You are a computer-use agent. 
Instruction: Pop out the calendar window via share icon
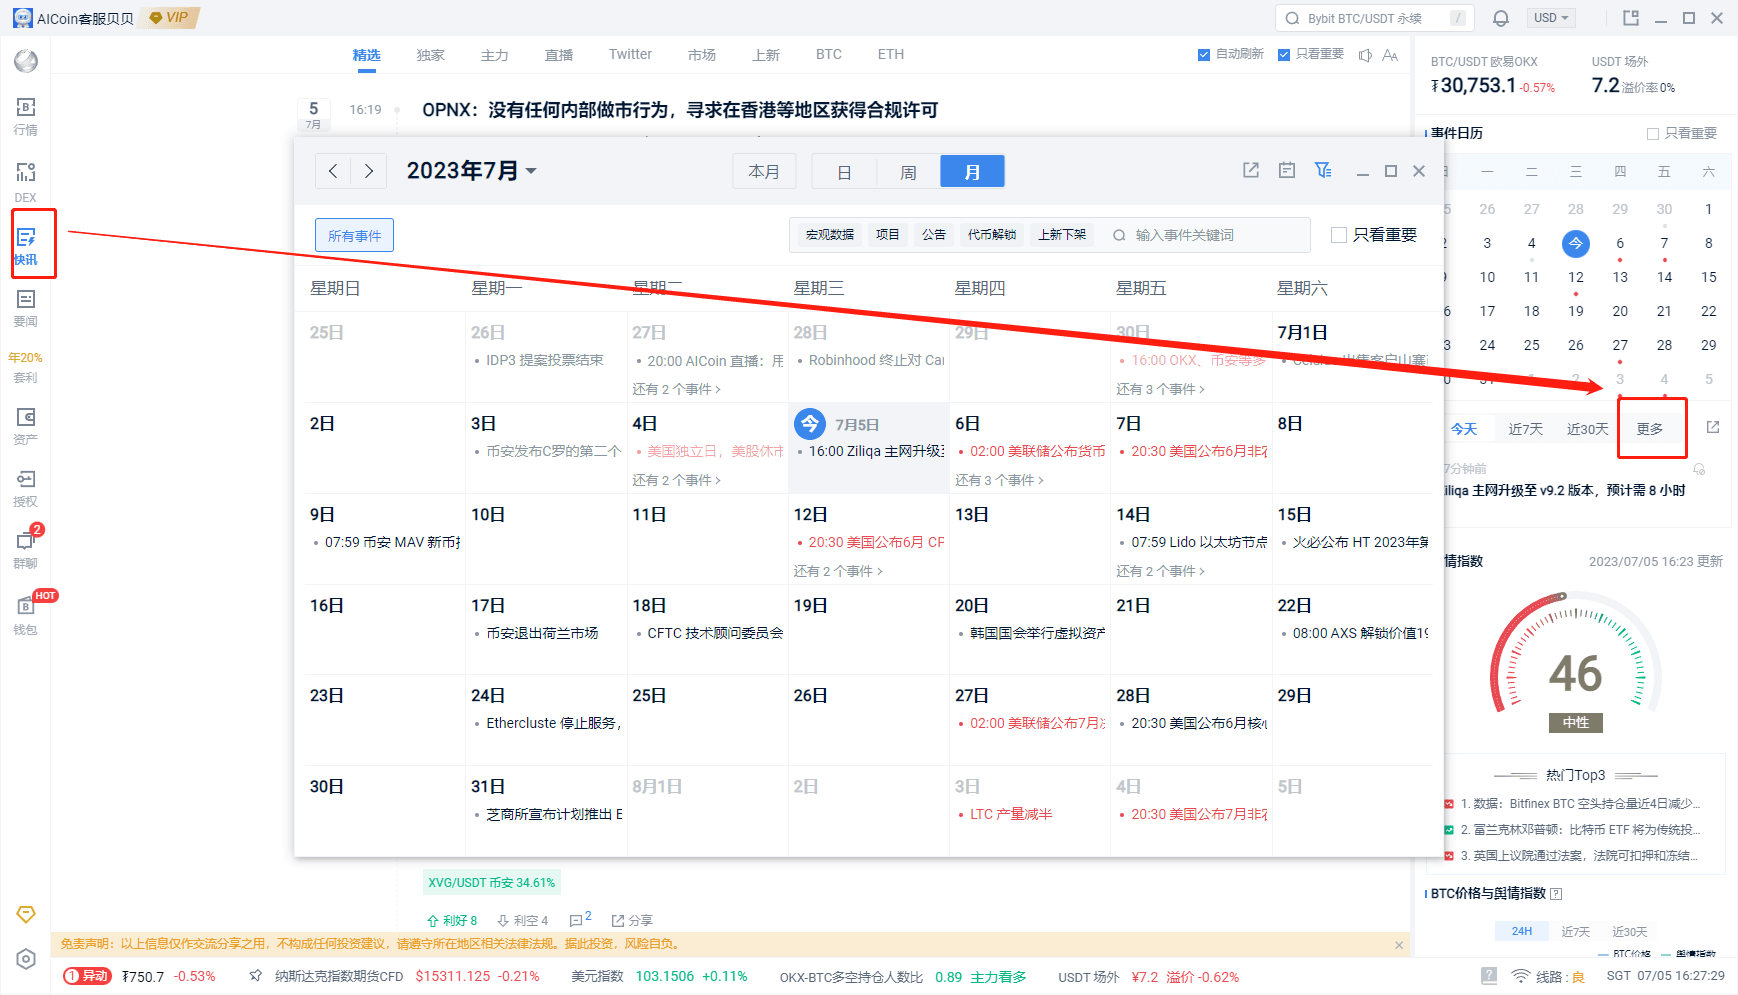[1251, 171]
